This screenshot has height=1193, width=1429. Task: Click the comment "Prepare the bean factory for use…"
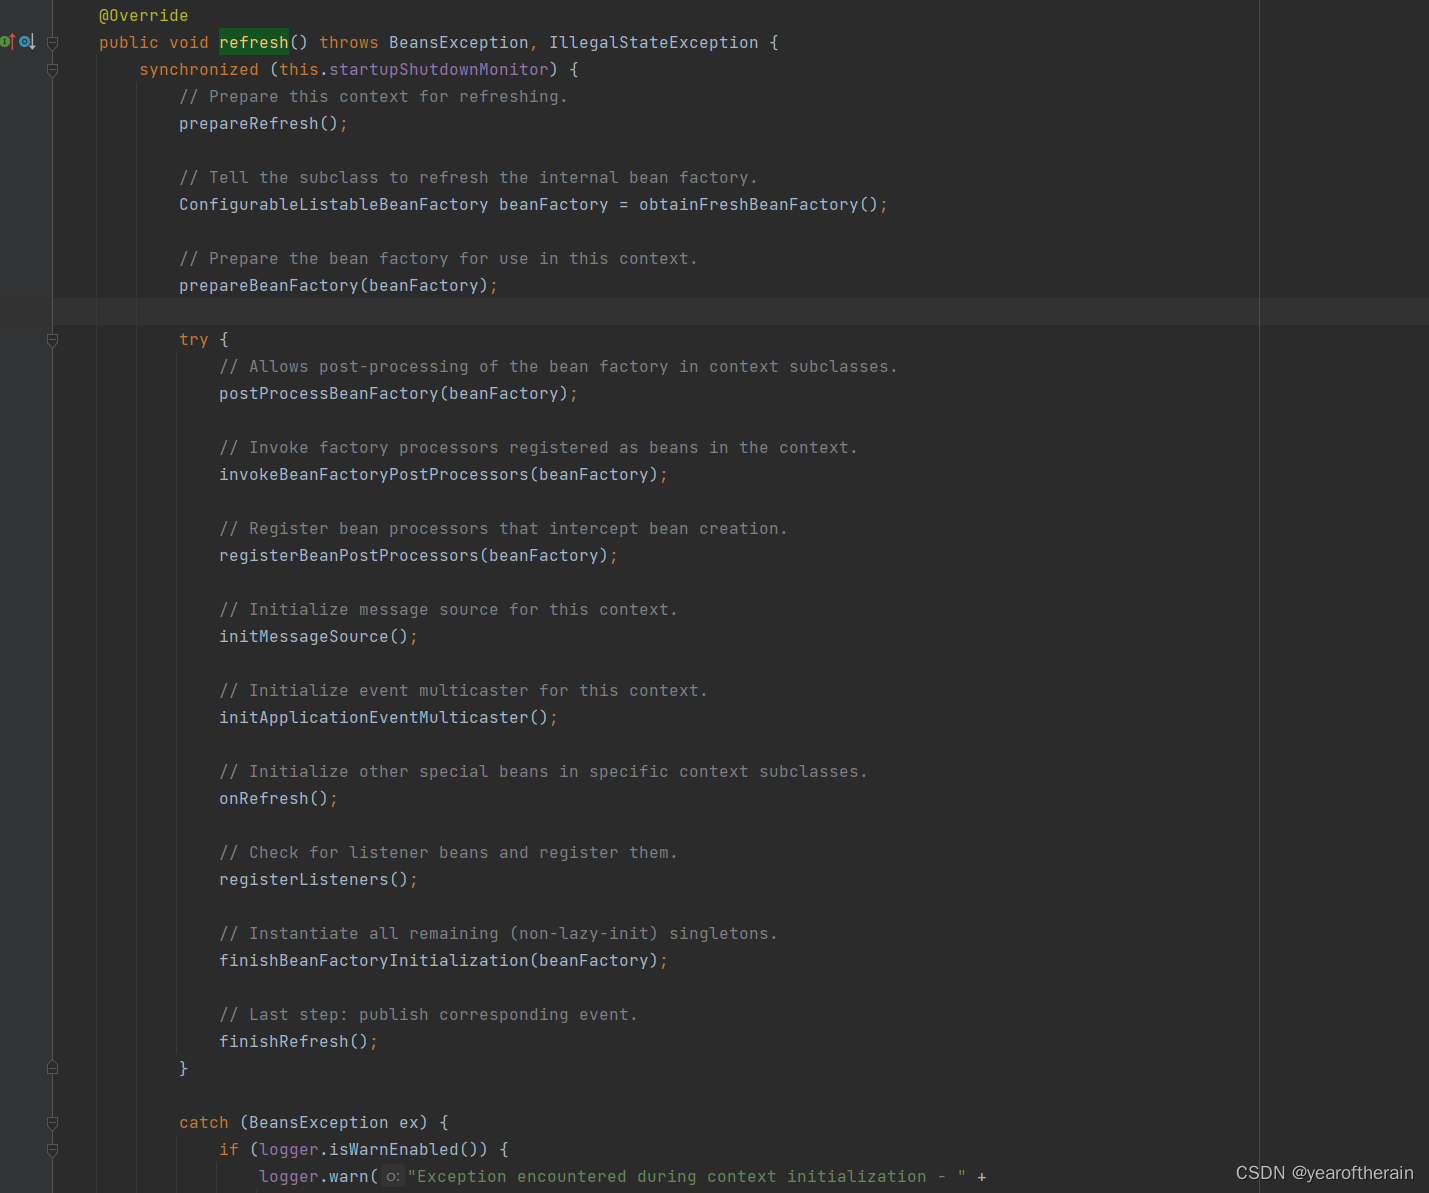click(438, 259)
